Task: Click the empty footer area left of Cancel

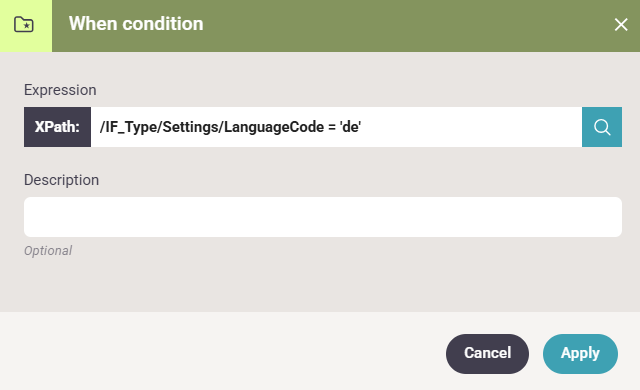Action: (x=220, y=353)
